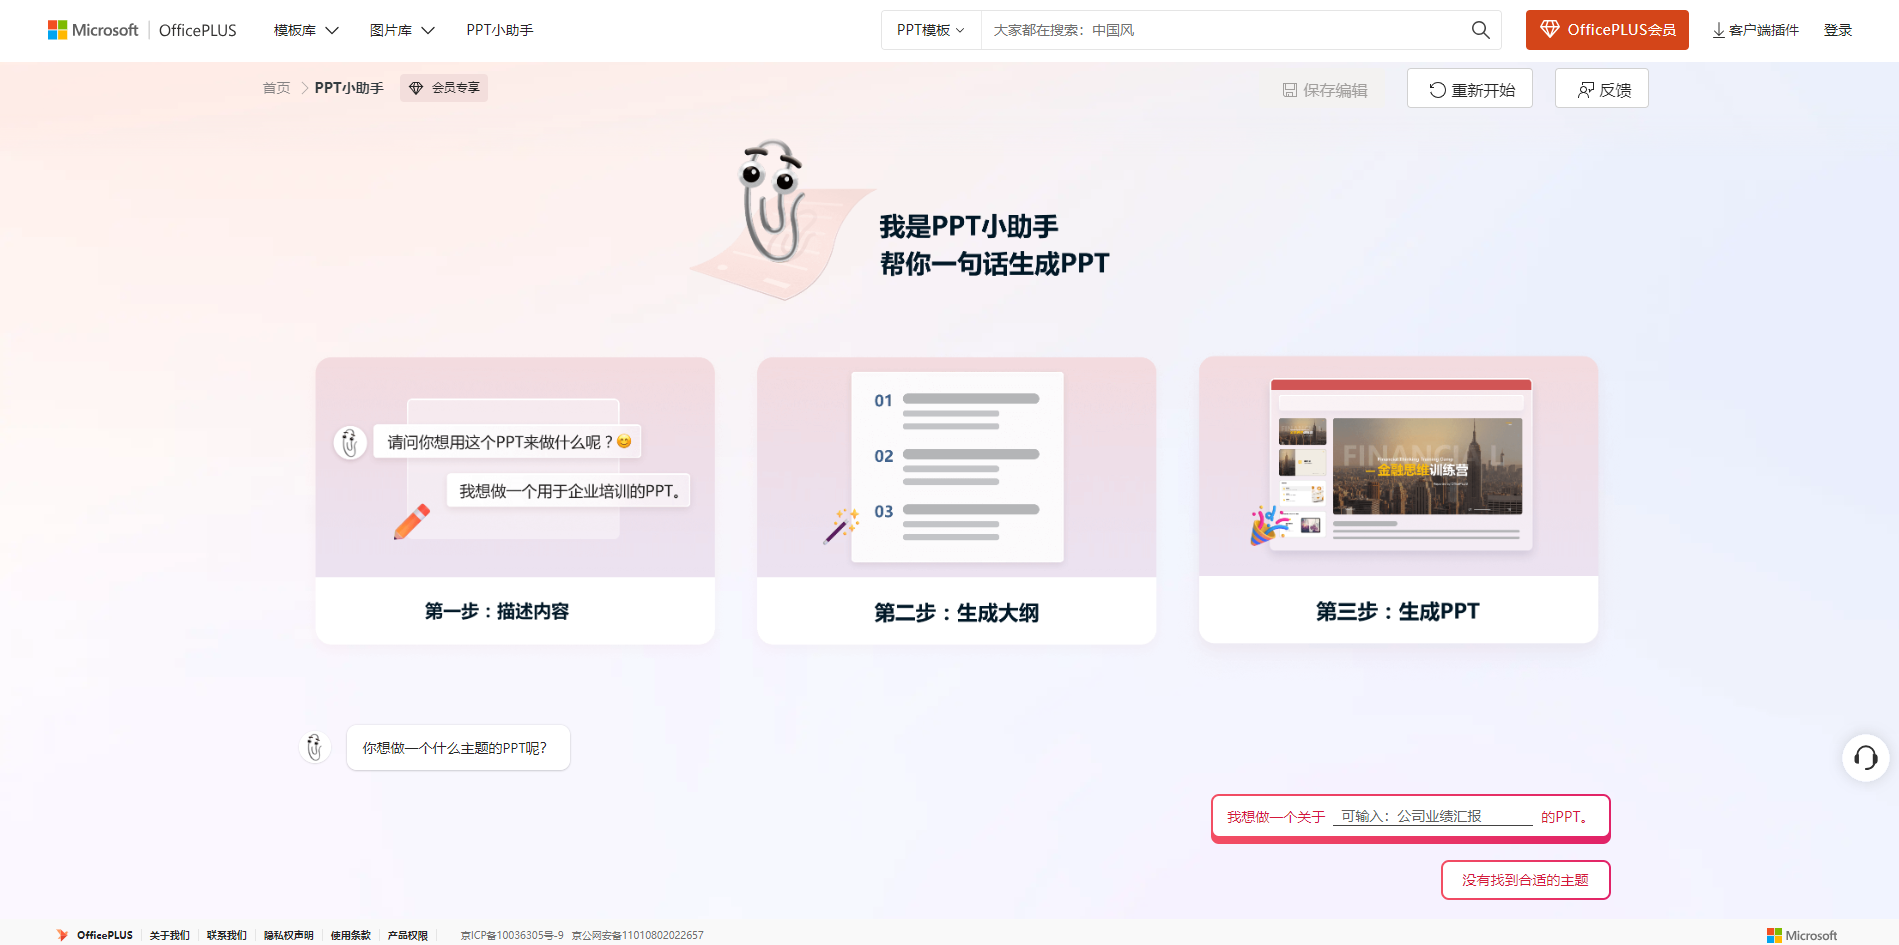Click the search magnifier icon

click(1480, 30)
